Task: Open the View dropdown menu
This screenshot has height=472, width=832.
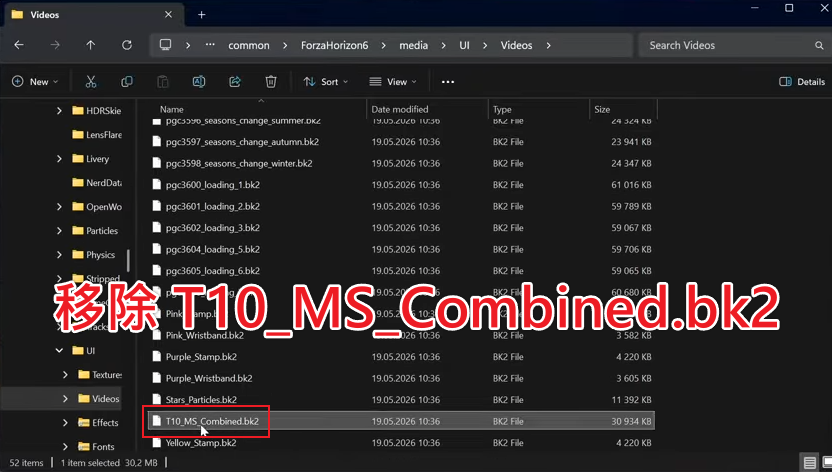Action: 393,82
